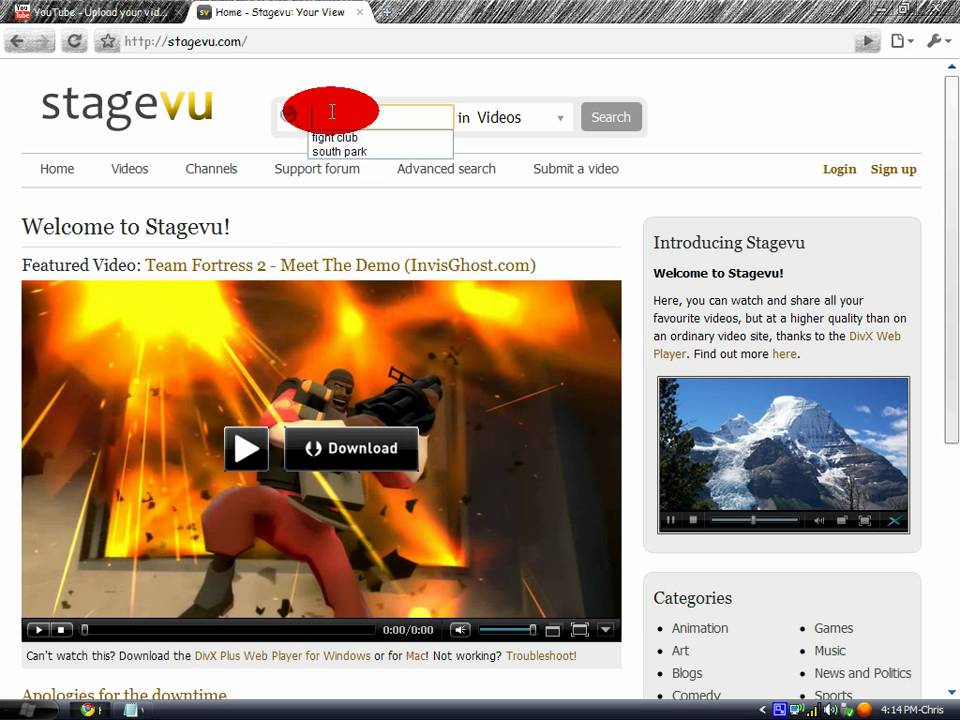Click the Login link
960x720 pixels.
tap(839, 170)
